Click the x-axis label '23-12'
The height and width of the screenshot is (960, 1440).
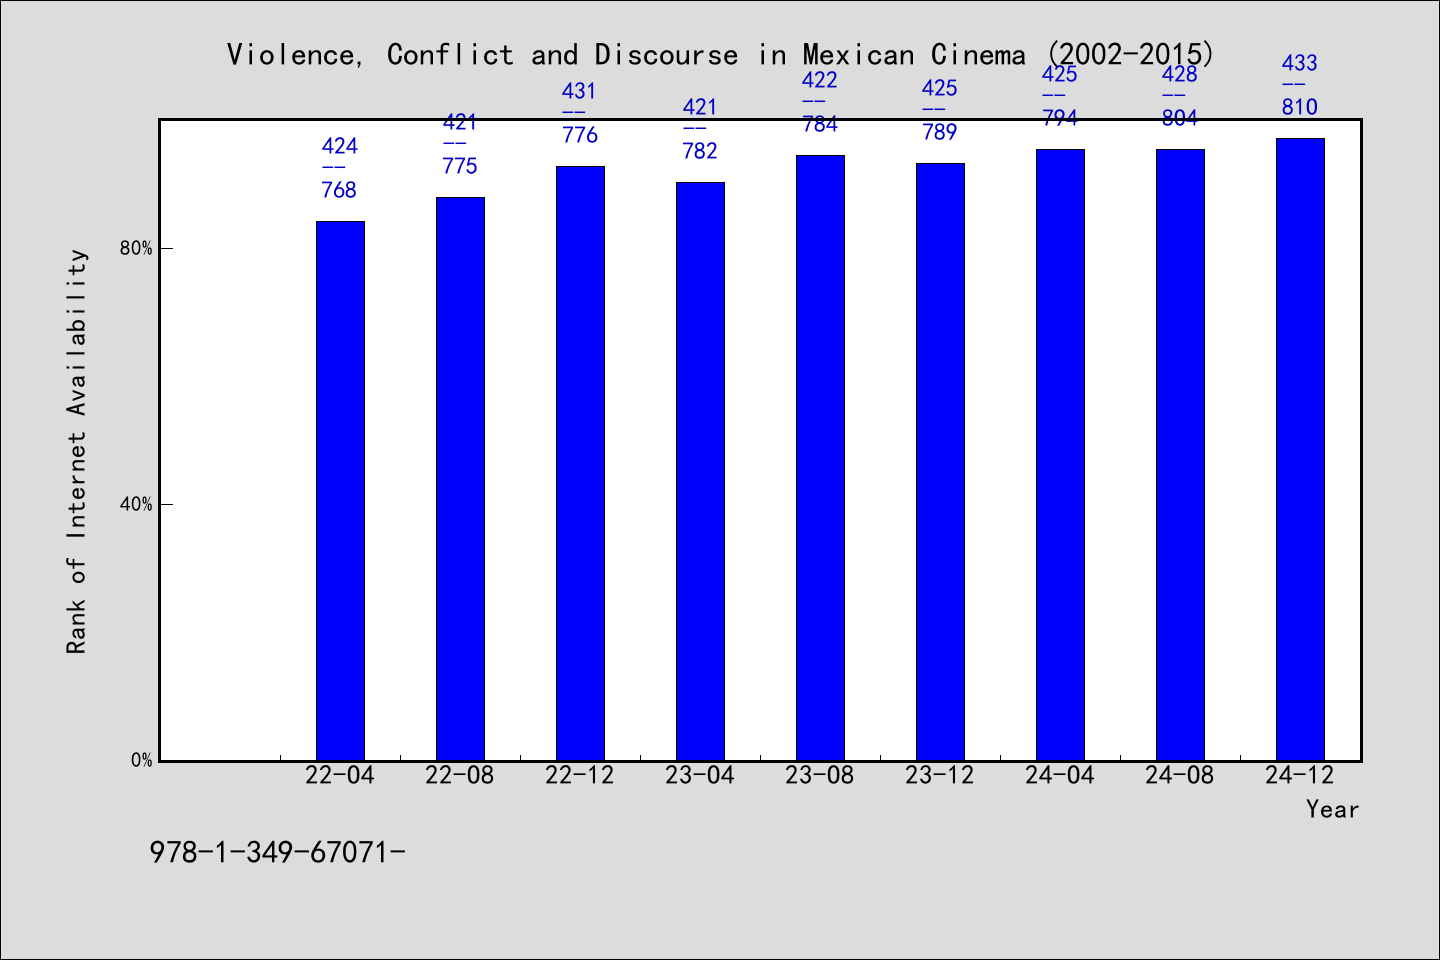pos(940,775)
